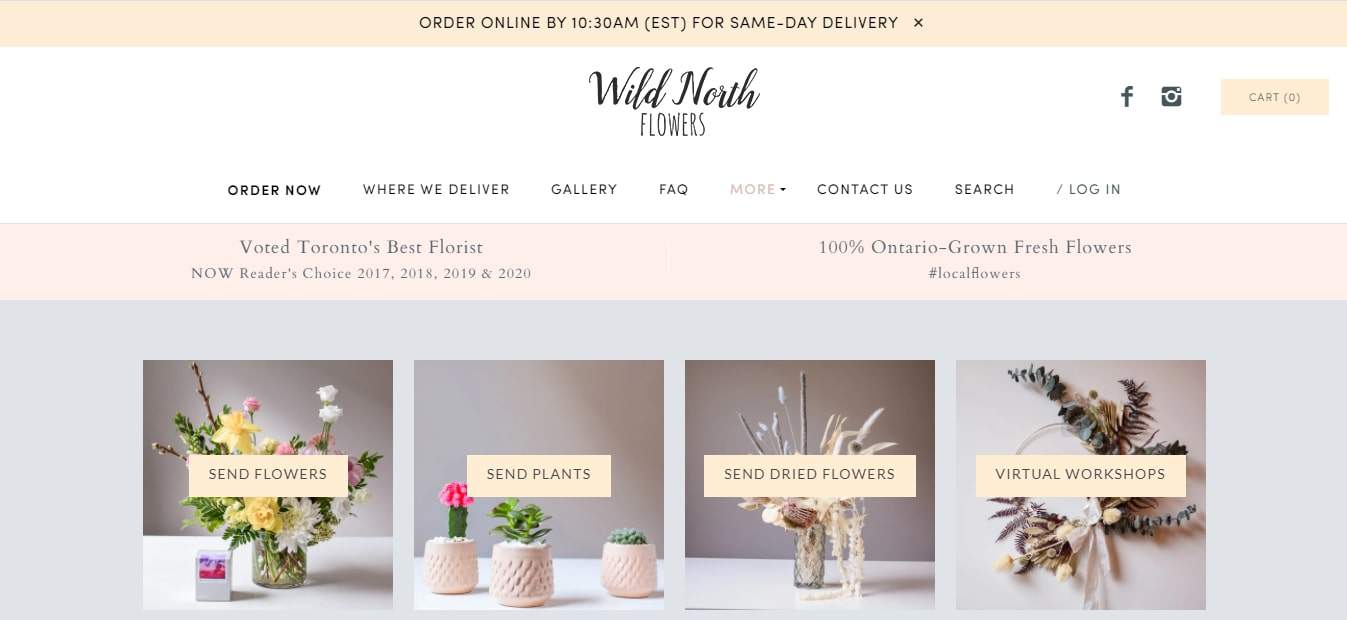Open the CART (0) button

1275,97
